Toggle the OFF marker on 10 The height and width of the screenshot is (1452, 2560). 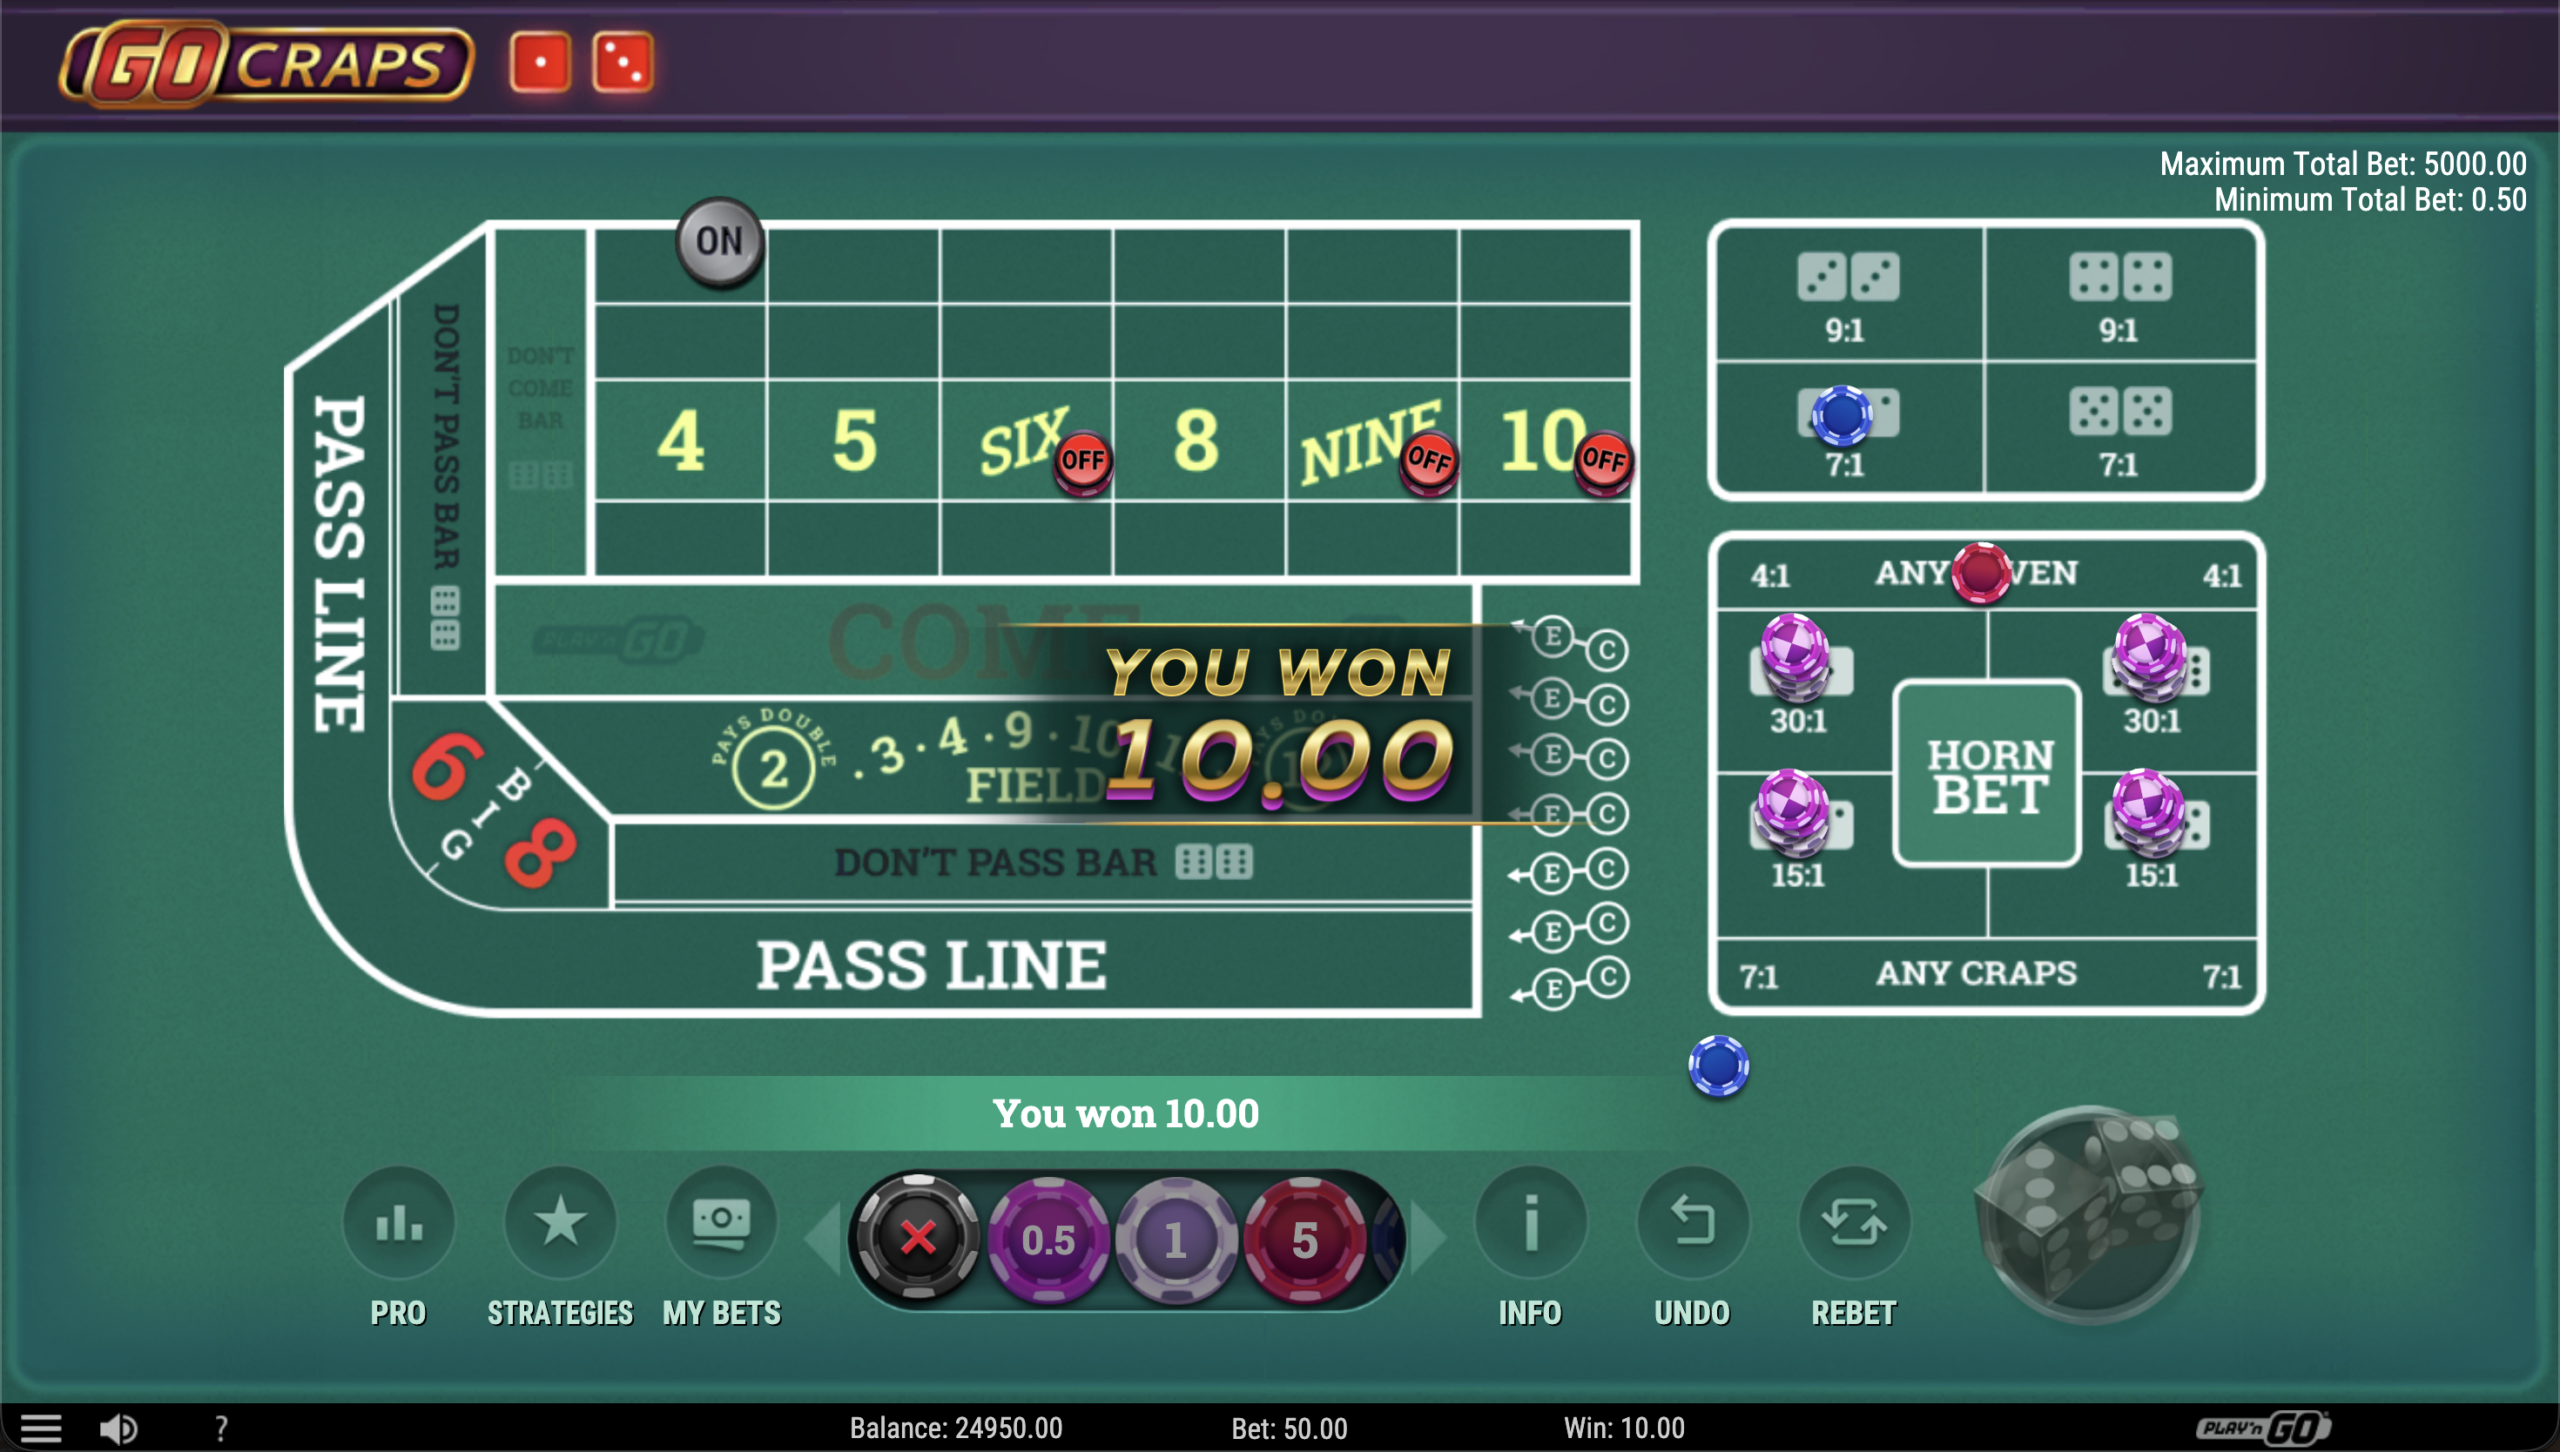click(x=1603, y=460)
